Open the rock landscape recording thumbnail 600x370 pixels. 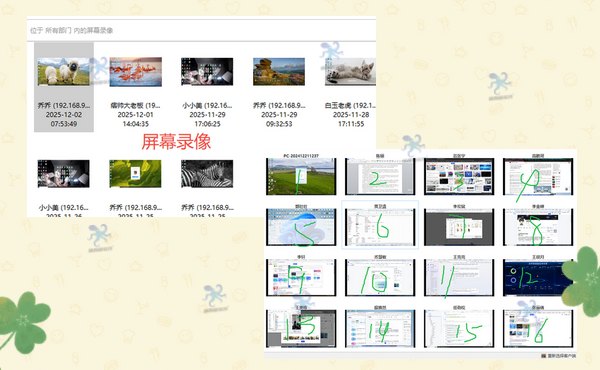pyautogui.click(x=279, y=72)
